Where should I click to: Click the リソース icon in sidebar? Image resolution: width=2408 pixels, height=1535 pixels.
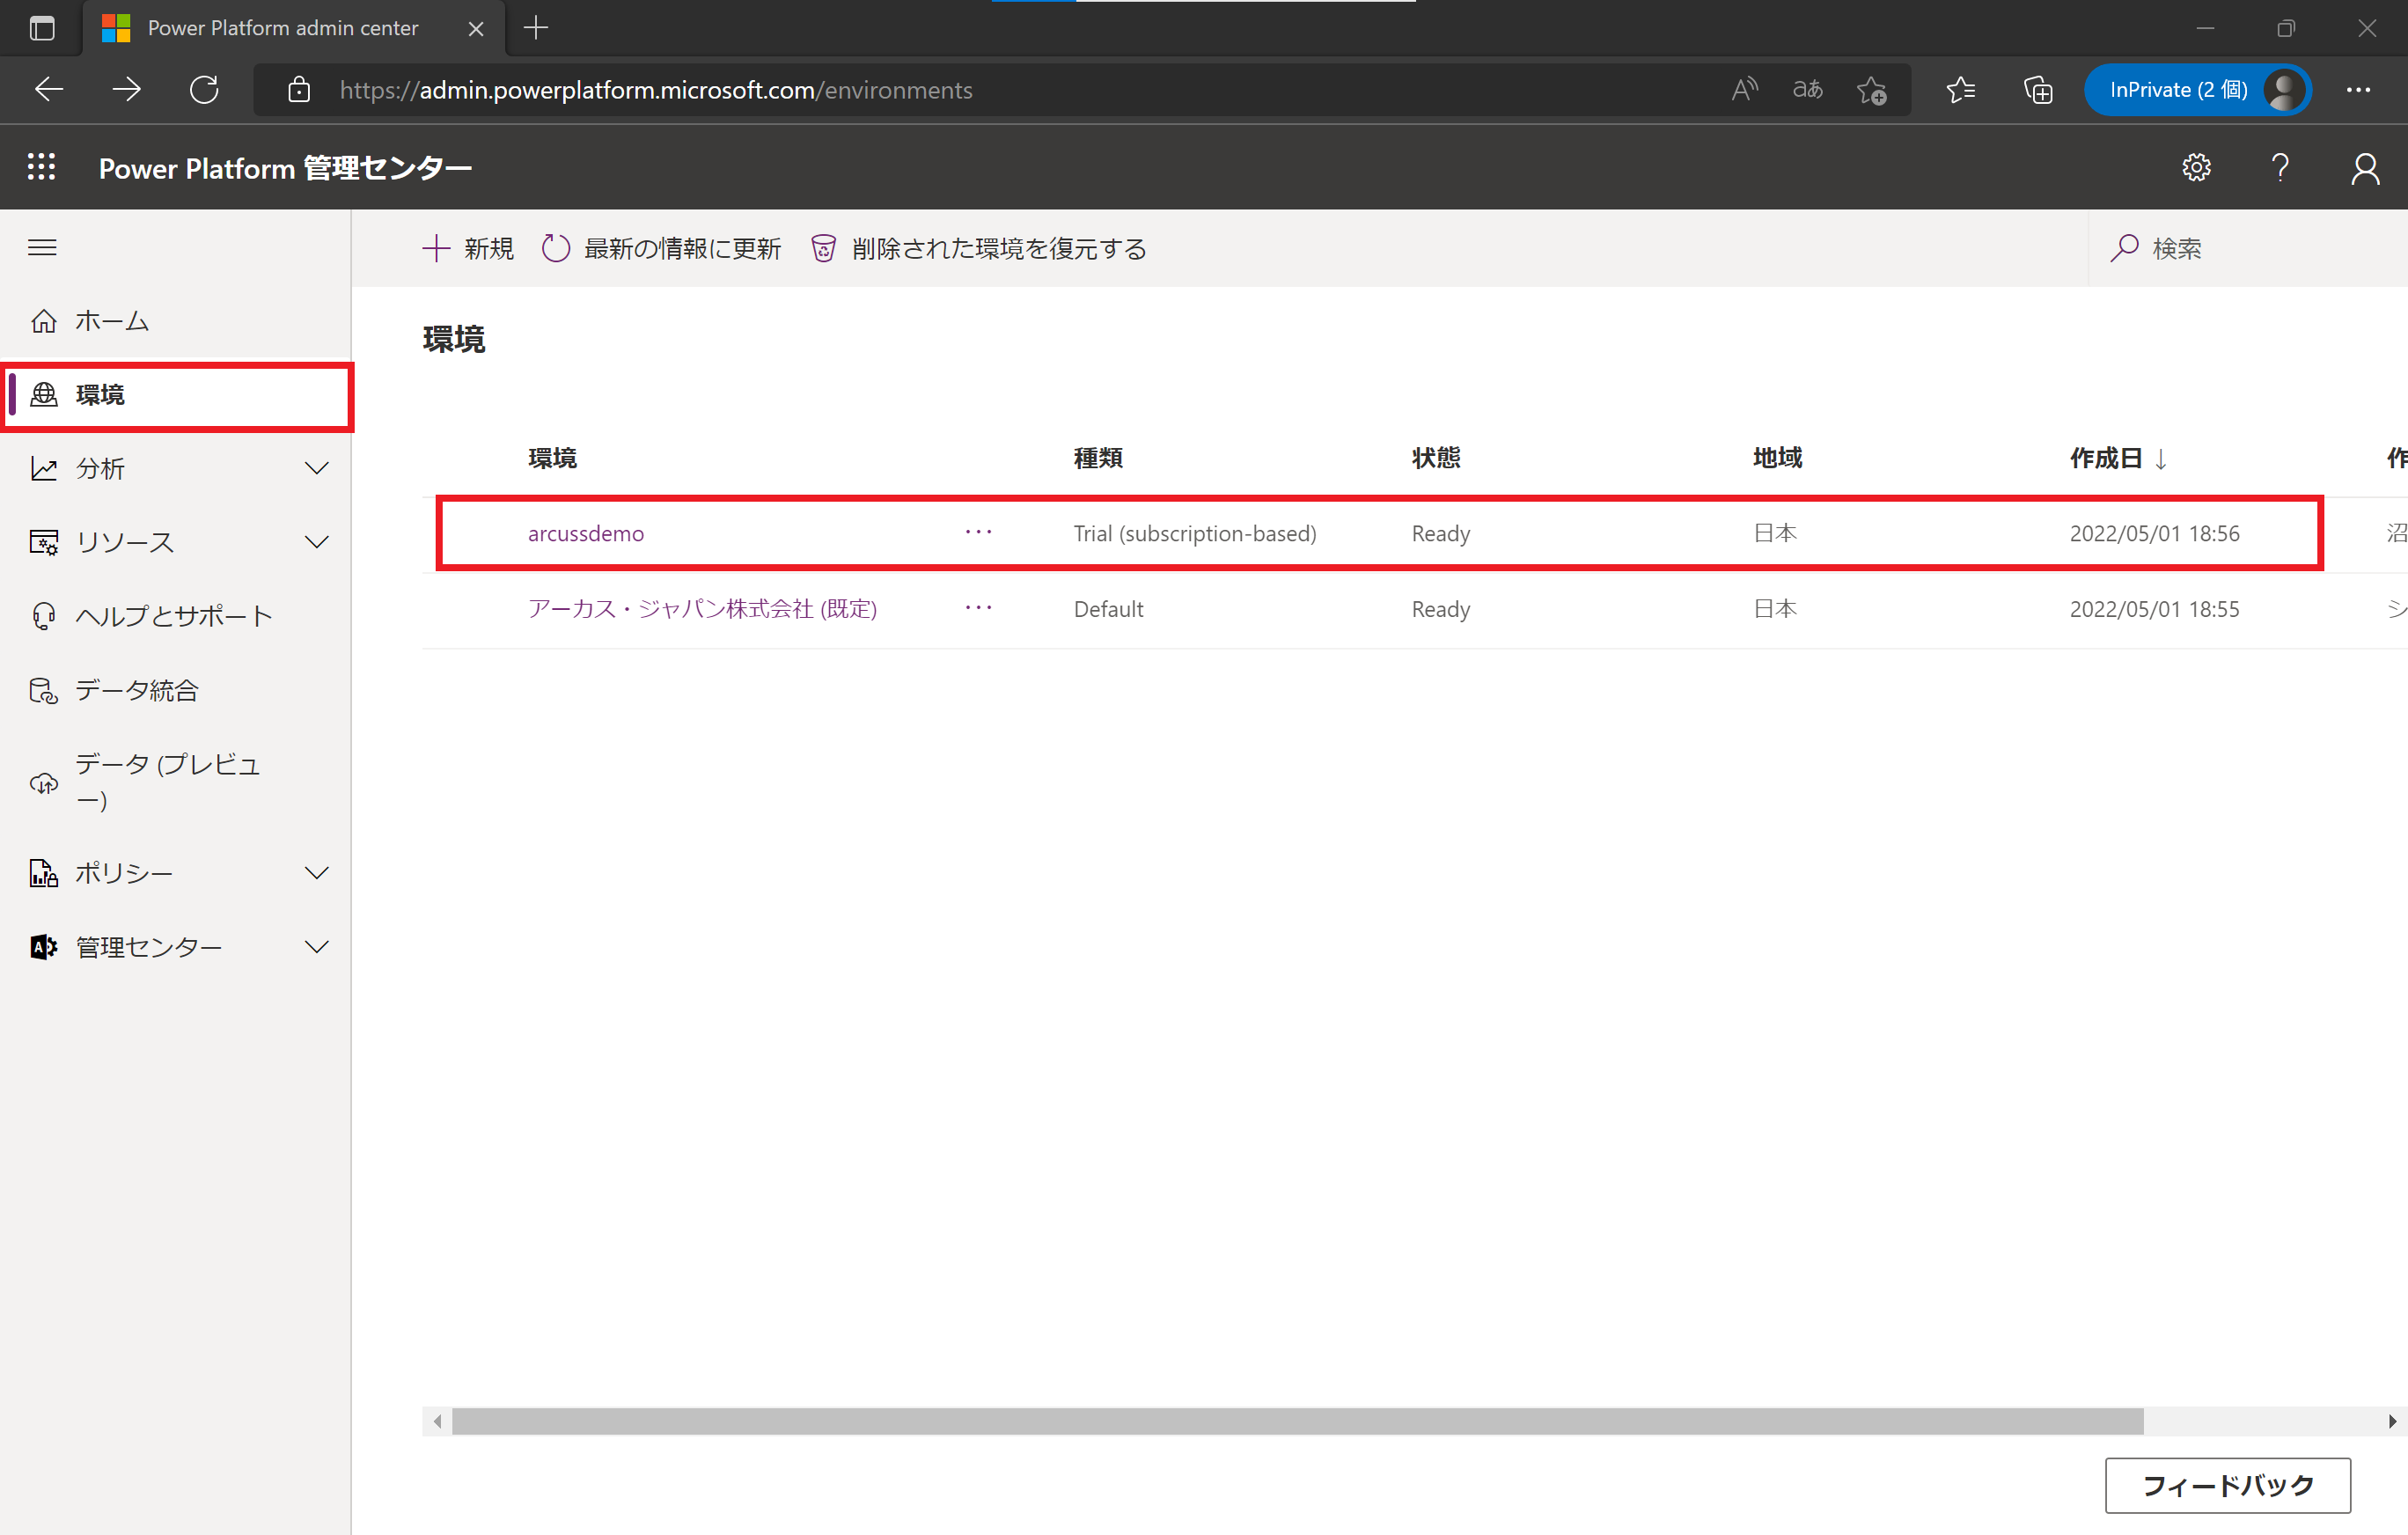[44, 542]
